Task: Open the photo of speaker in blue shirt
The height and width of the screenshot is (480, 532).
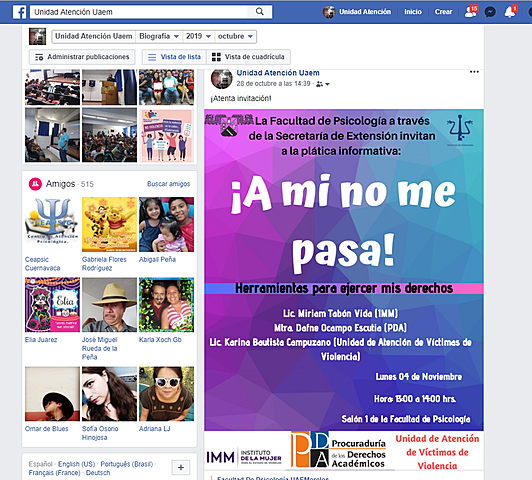Action: coord(53,135)
